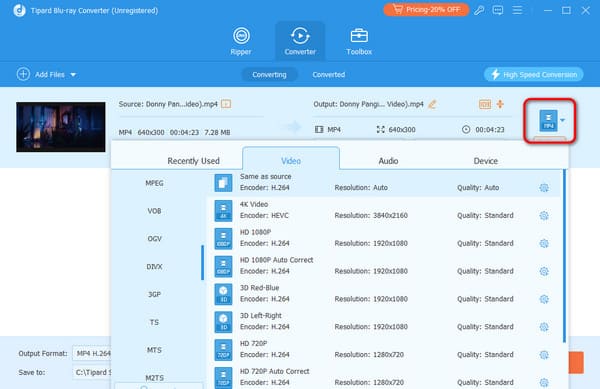This screenshot has height=389, width=600.
Task: Click the Pricing-20% OFF button
Action: 426,10
